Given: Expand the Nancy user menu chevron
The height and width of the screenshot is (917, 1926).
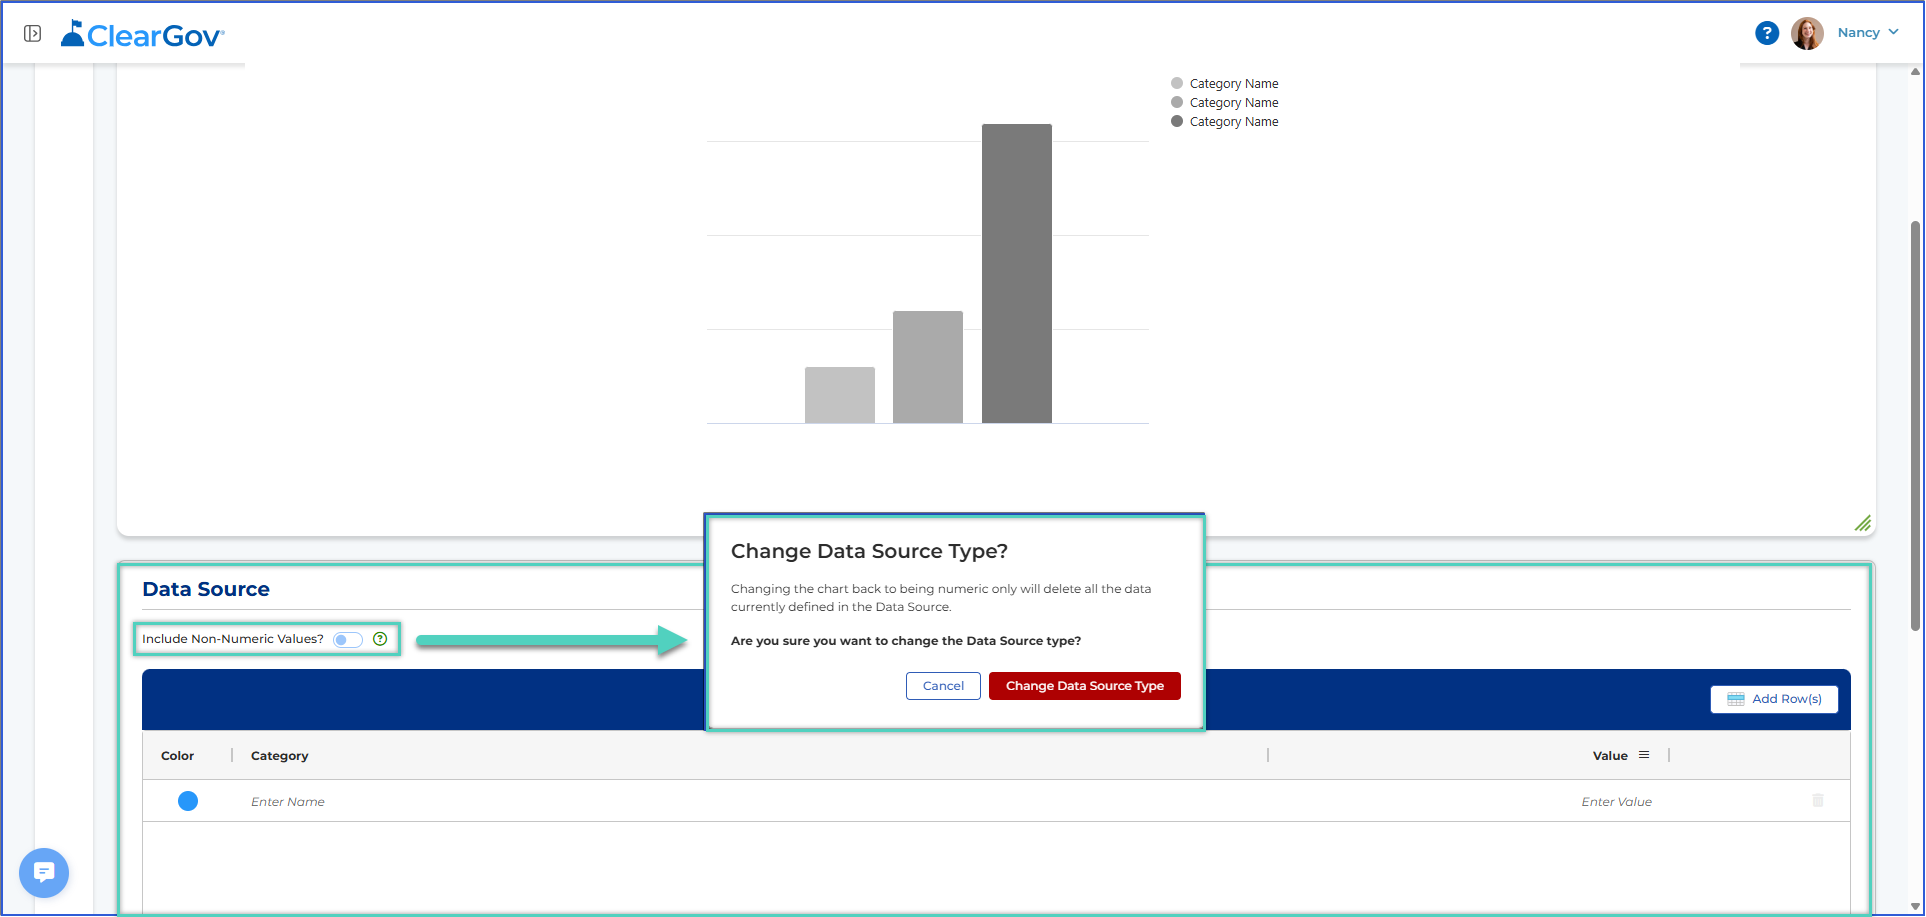Looking at the screenshot, I should 1893,32.
